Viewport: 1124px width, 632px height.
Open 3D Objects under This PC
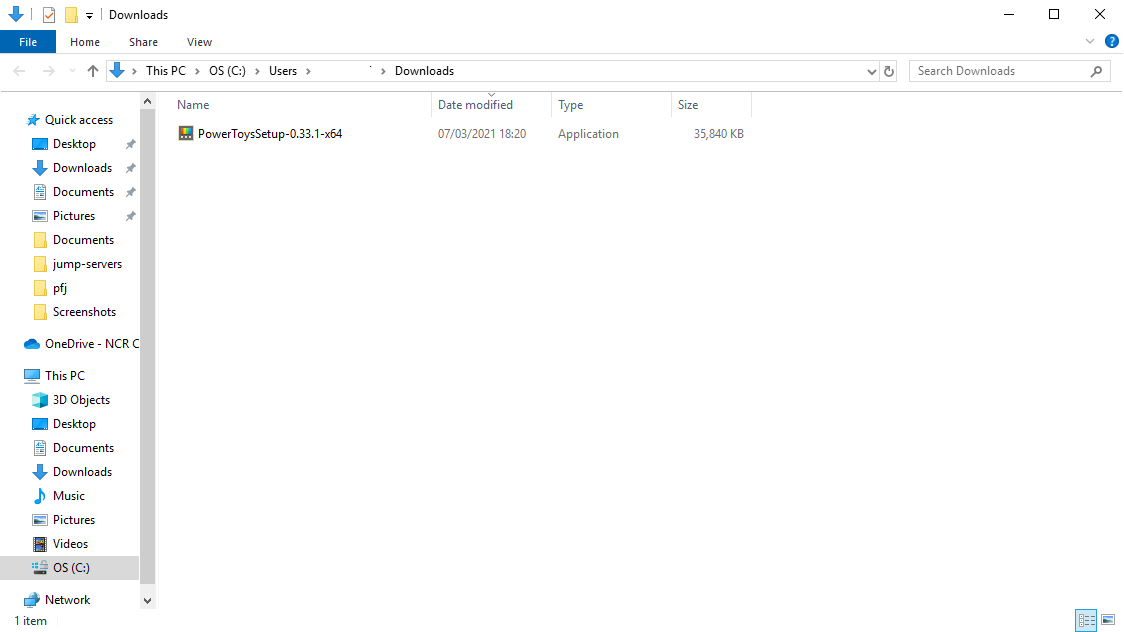[x=81, y=400]
